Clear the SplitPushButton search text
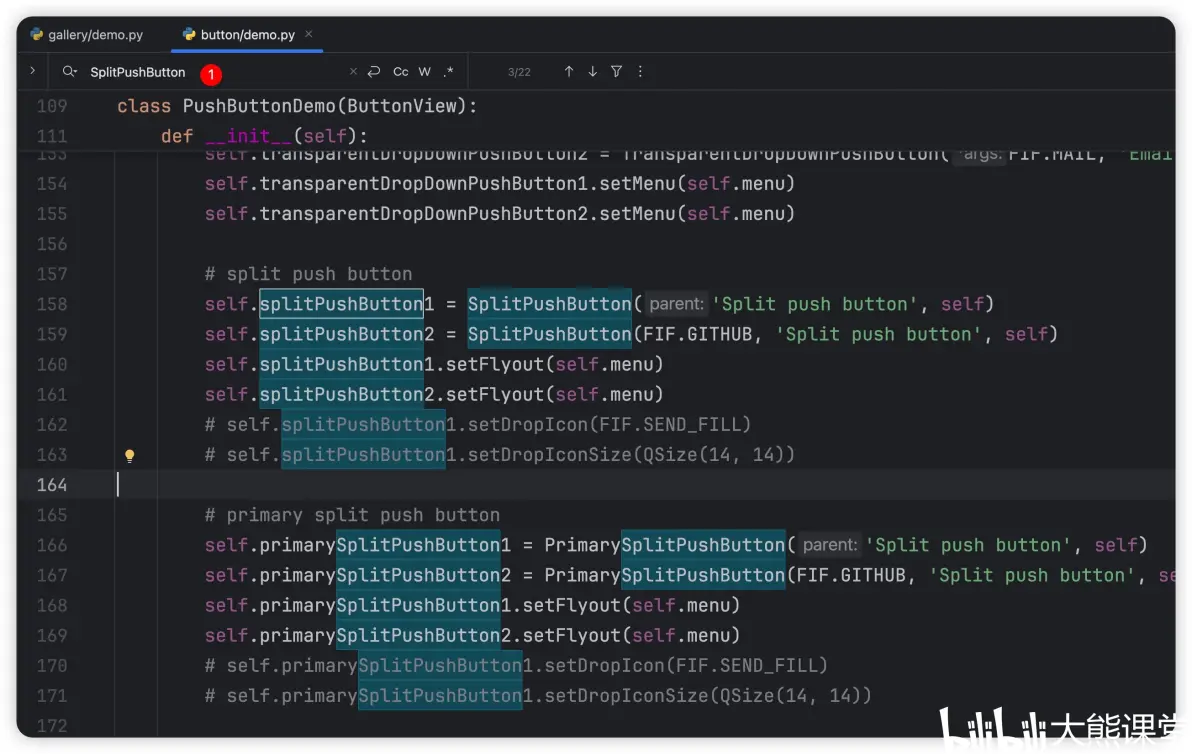The width and height of the screenshot is (1192, 754). tap(353, 71)
